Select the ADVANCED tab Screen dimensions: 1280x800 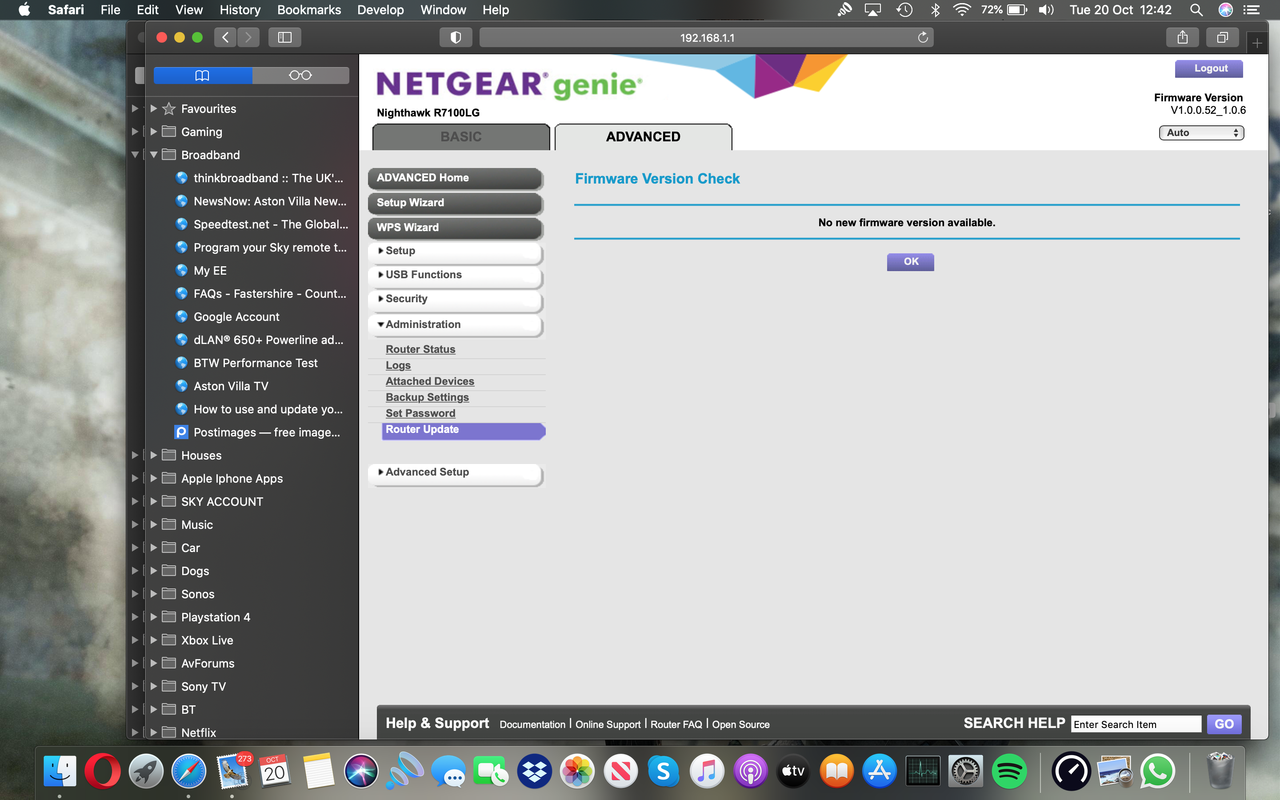pyautogui.click(x=643, y=137)
